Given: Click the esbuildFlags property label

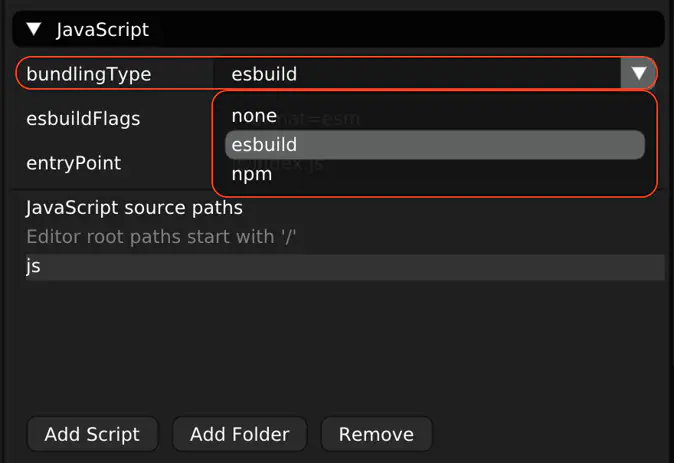Looking at the screenshot, I should [x=83, y=119].
